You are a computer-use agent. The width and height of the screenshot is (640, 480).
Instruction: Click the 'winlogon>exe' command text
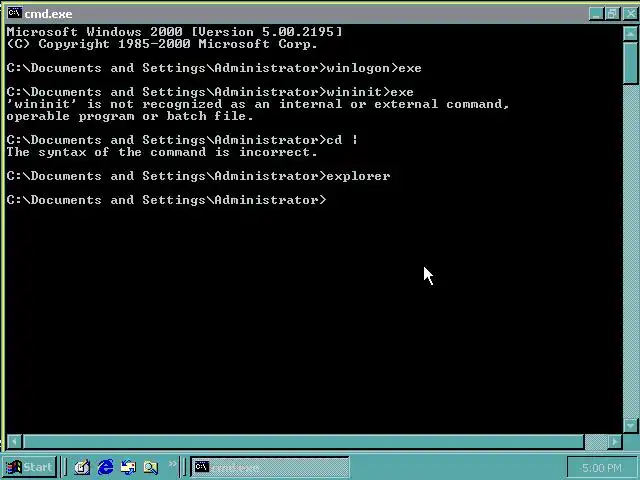(x=374, y=68)
